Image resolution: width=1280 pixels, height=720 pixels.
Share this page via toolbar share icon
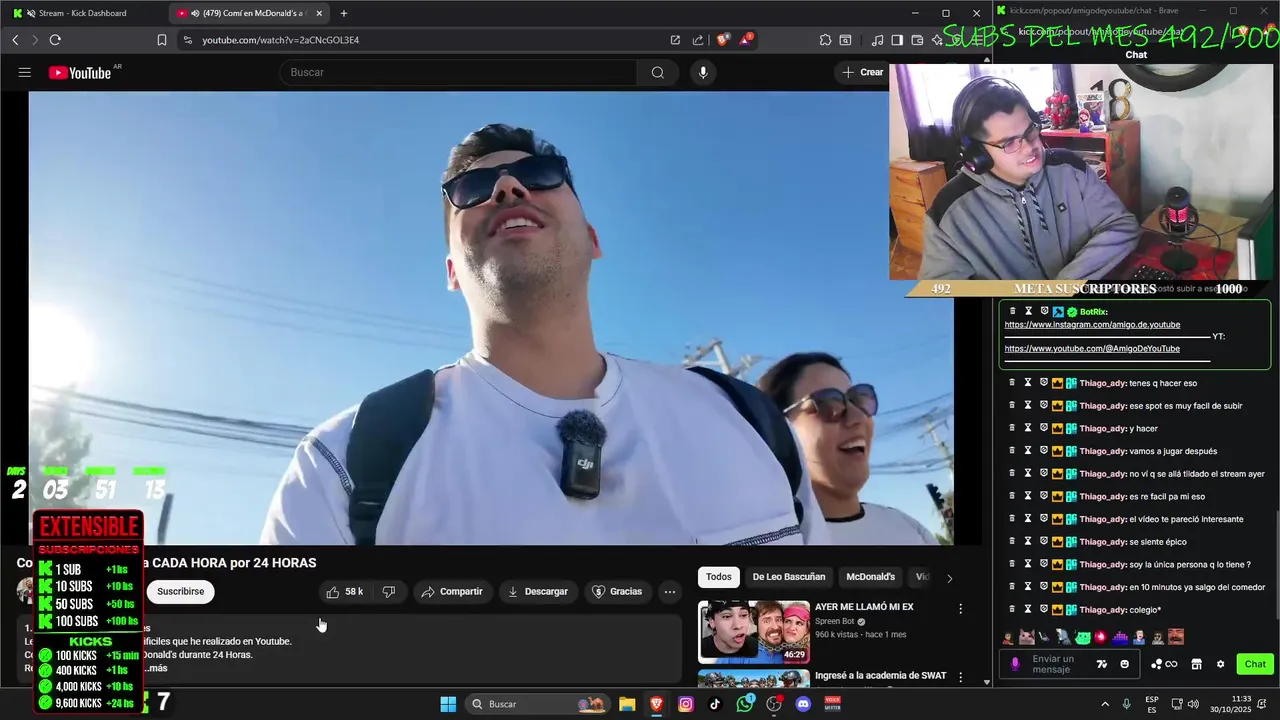point(698,40)
